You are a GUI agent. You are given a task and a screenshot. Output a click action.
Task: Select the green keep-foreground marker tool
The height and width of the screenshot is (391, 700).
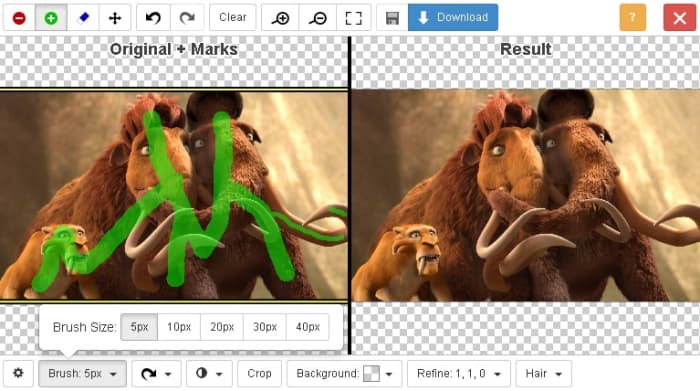click(x=51, y=18)
